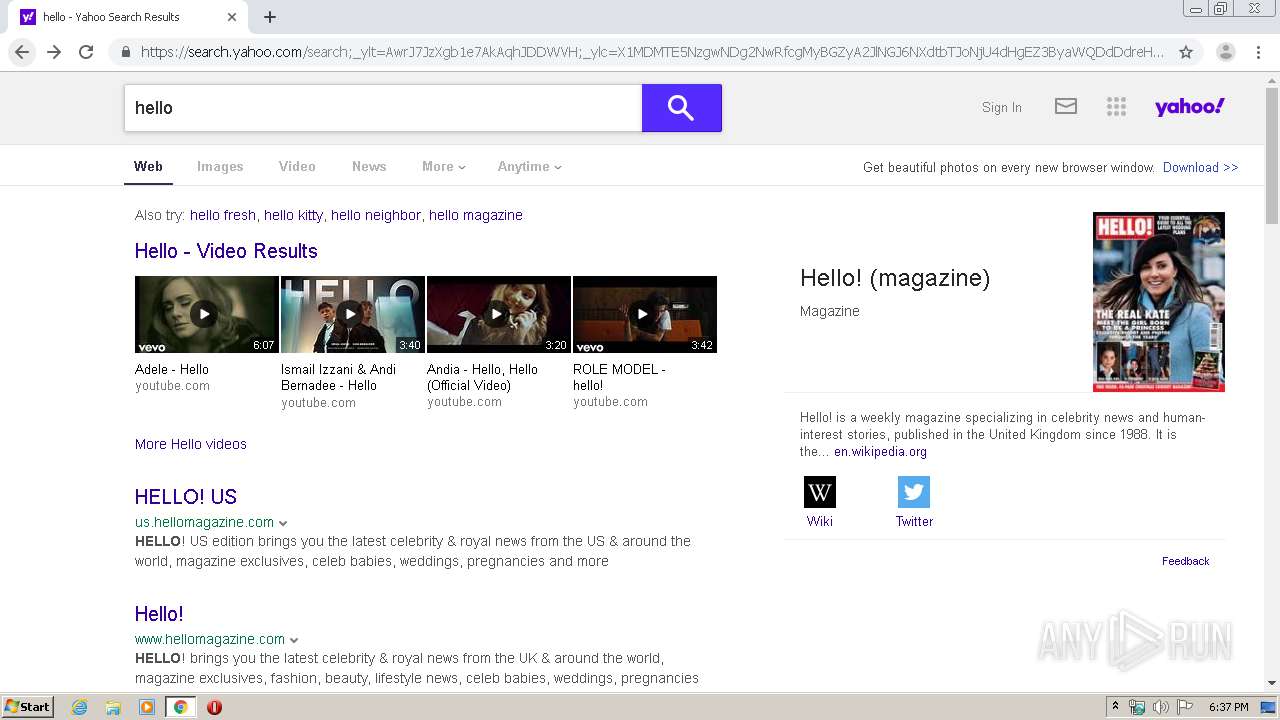Open Yahoo Mail envelope icon
This screenshot has width=1280, height=720.
(x=1066, y=106)
